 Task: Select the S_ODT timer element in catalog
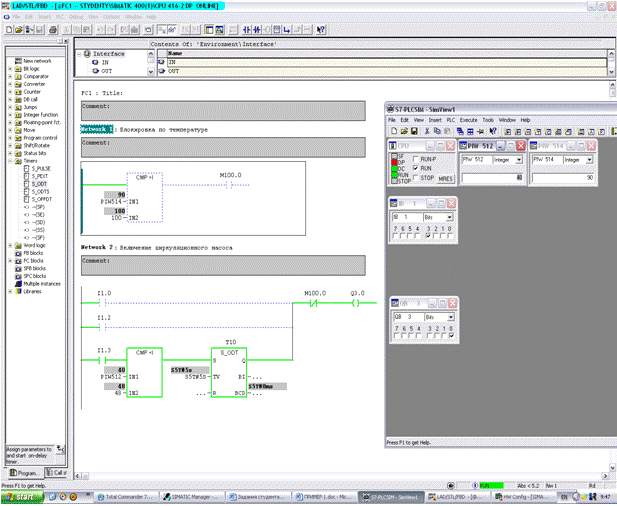[x=39, y=183]
